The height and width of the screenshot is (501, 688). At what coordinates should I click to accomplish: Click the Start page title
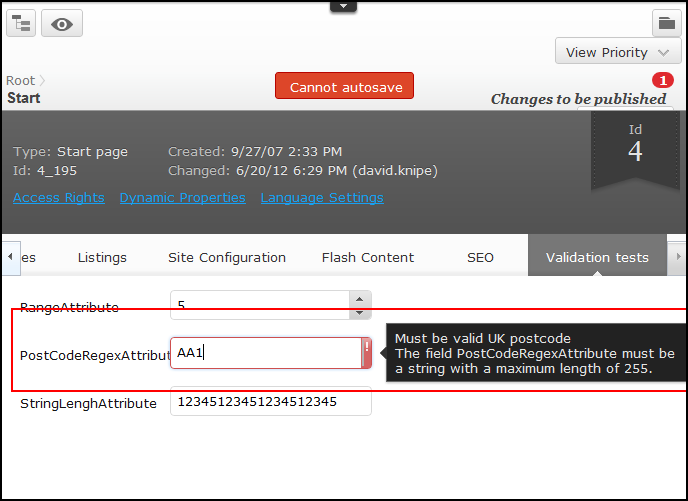pyautogui.click(x=24, y=98)
